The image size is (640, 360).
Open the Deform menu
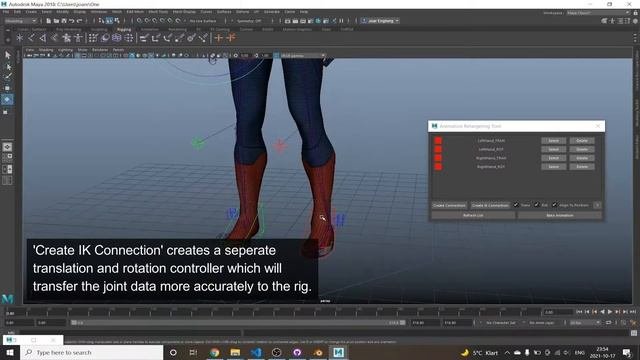[242, 12]
